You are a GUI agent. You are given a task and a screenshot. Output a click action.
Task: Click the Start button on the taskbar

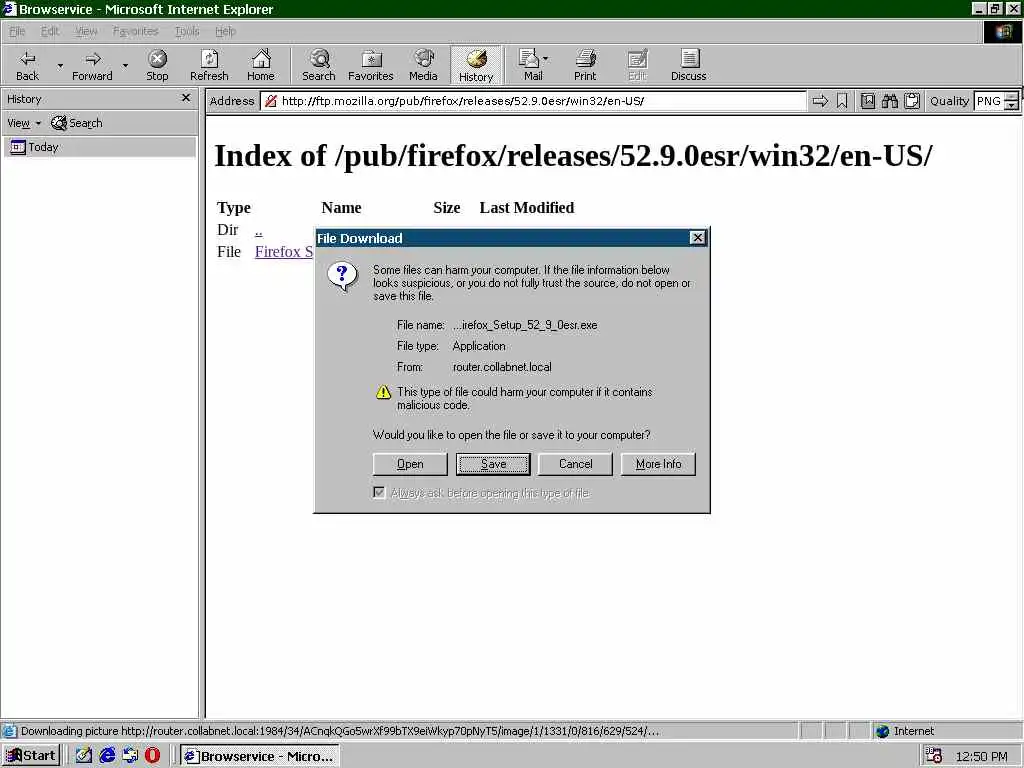tap(31, 756)
